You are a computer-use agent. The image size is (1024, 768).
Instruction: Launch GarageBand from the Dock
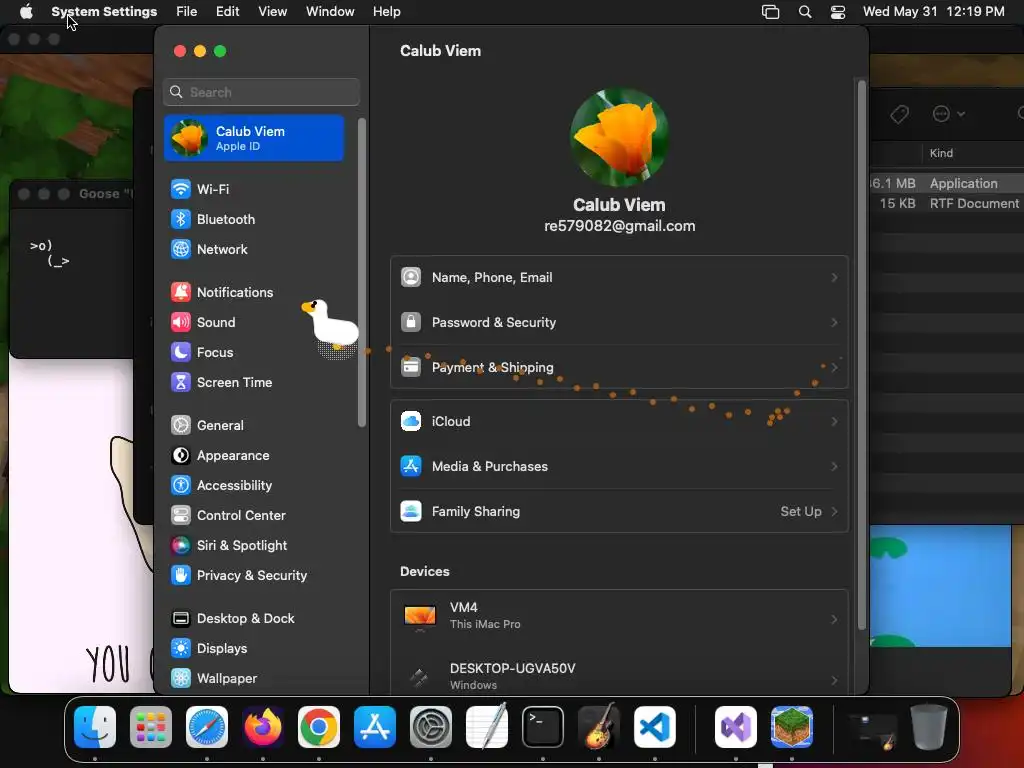(x=598, y=727)
